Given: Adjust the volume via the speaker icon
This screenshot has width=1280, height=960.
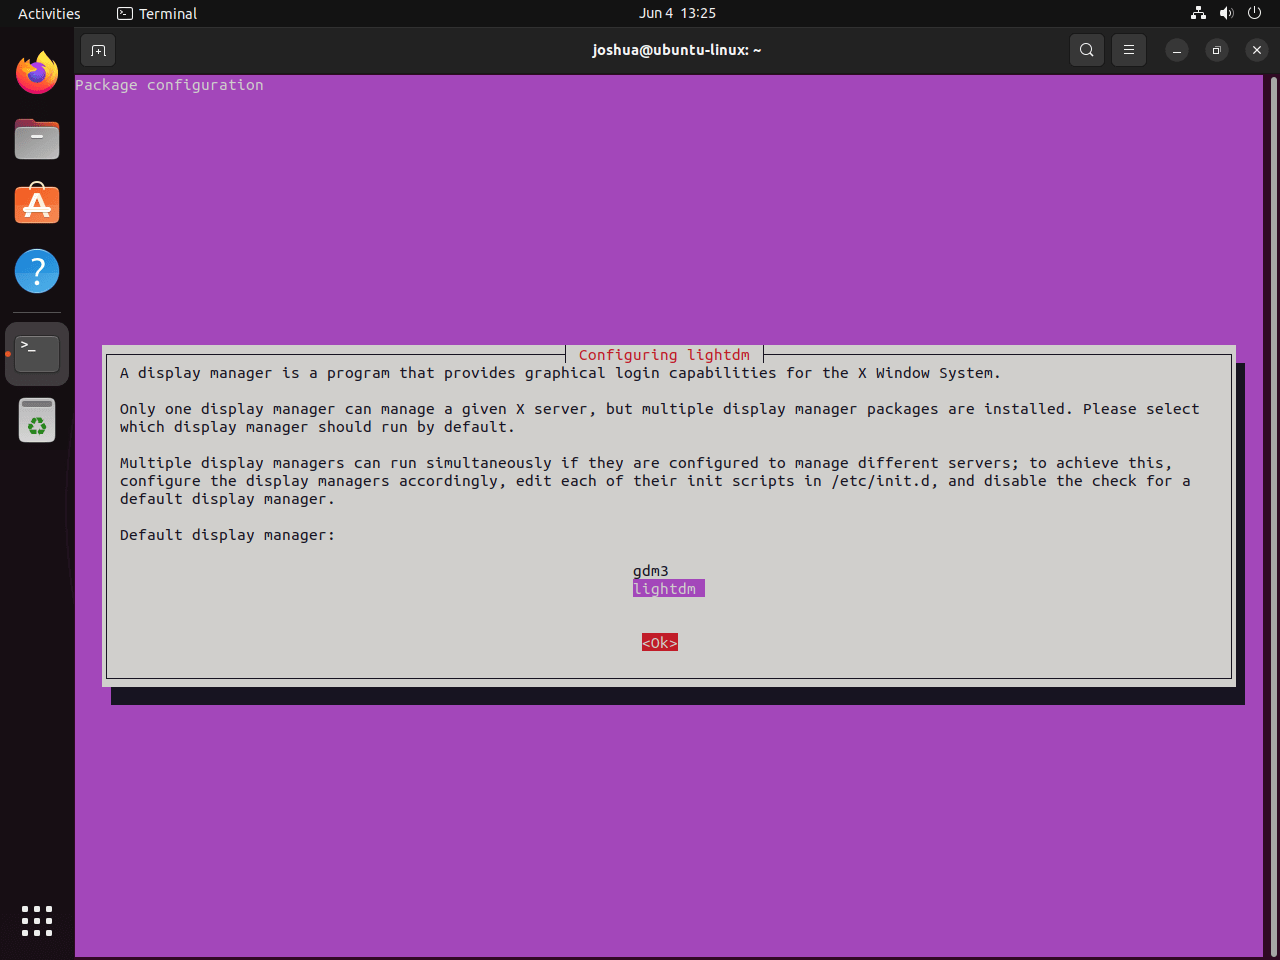Looking at the screenshot, I should [x=1227, y=13].
